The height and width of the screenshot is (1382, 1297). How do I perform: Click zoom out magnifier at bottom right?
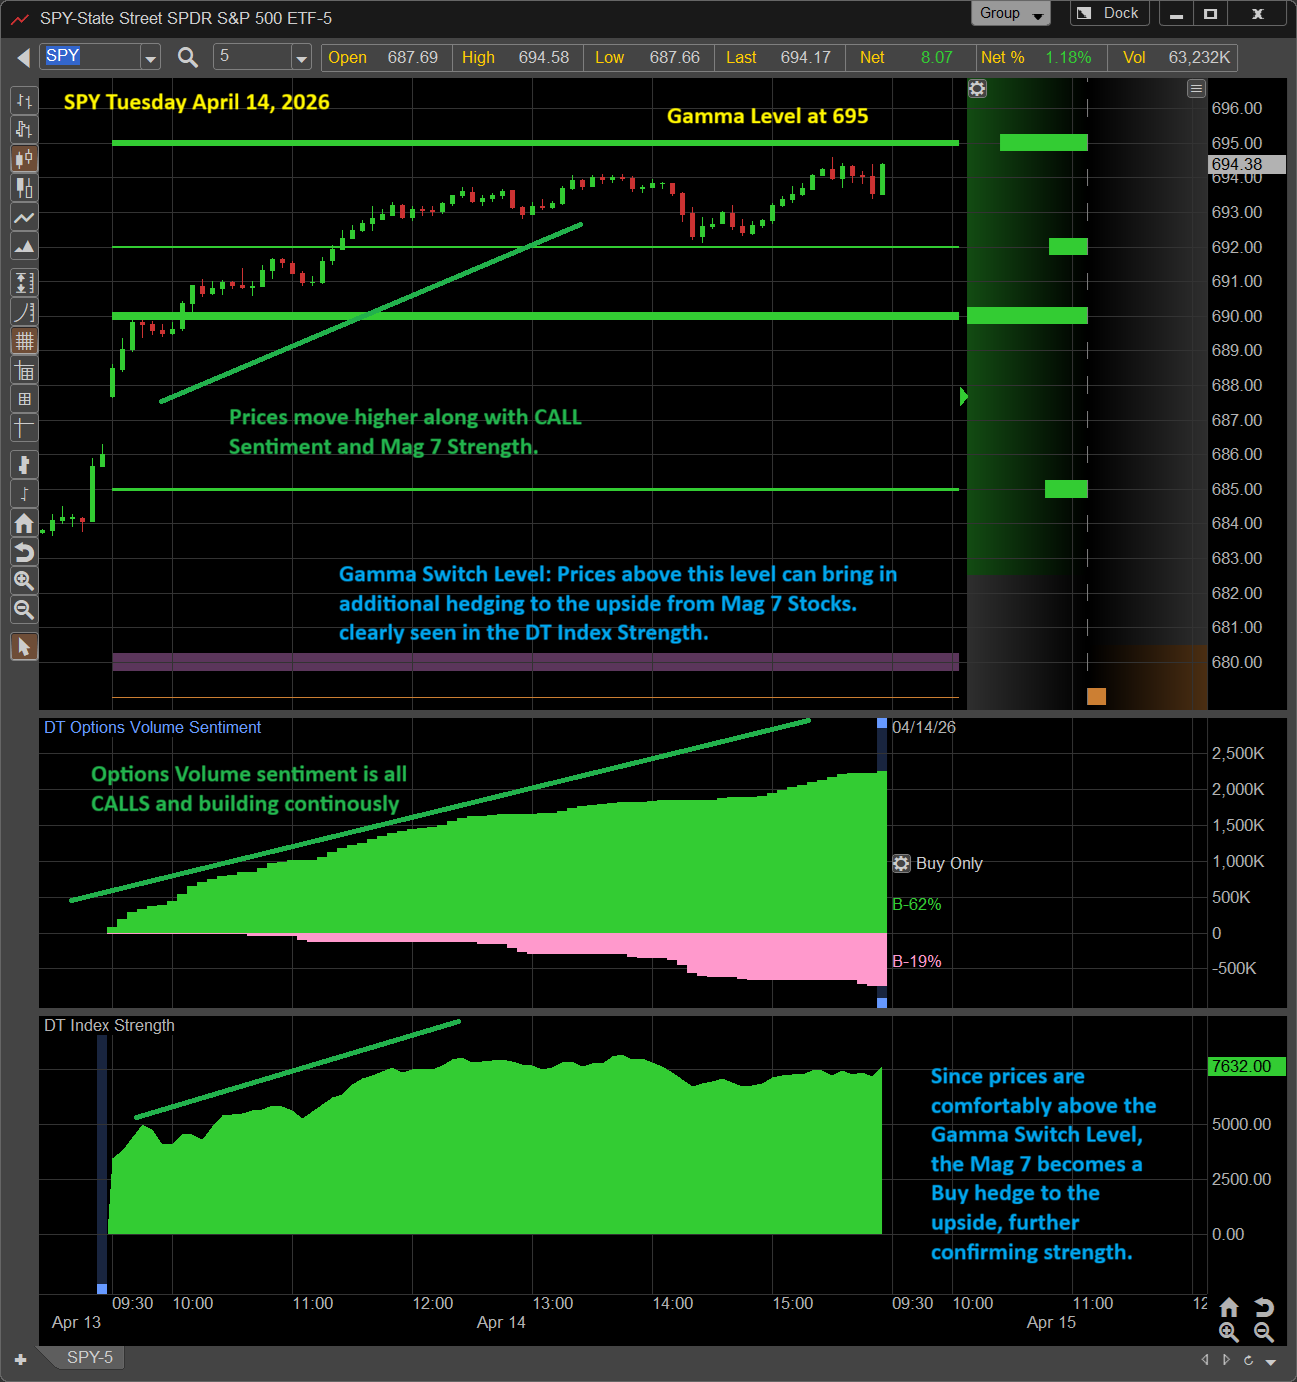click(x=1264, y=1332)
